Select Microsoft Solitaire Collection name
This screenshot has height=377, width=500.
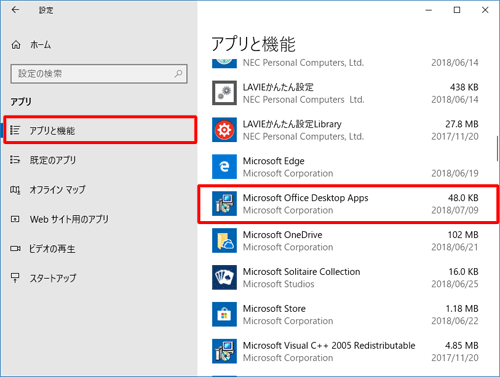[x=301, y=272]
